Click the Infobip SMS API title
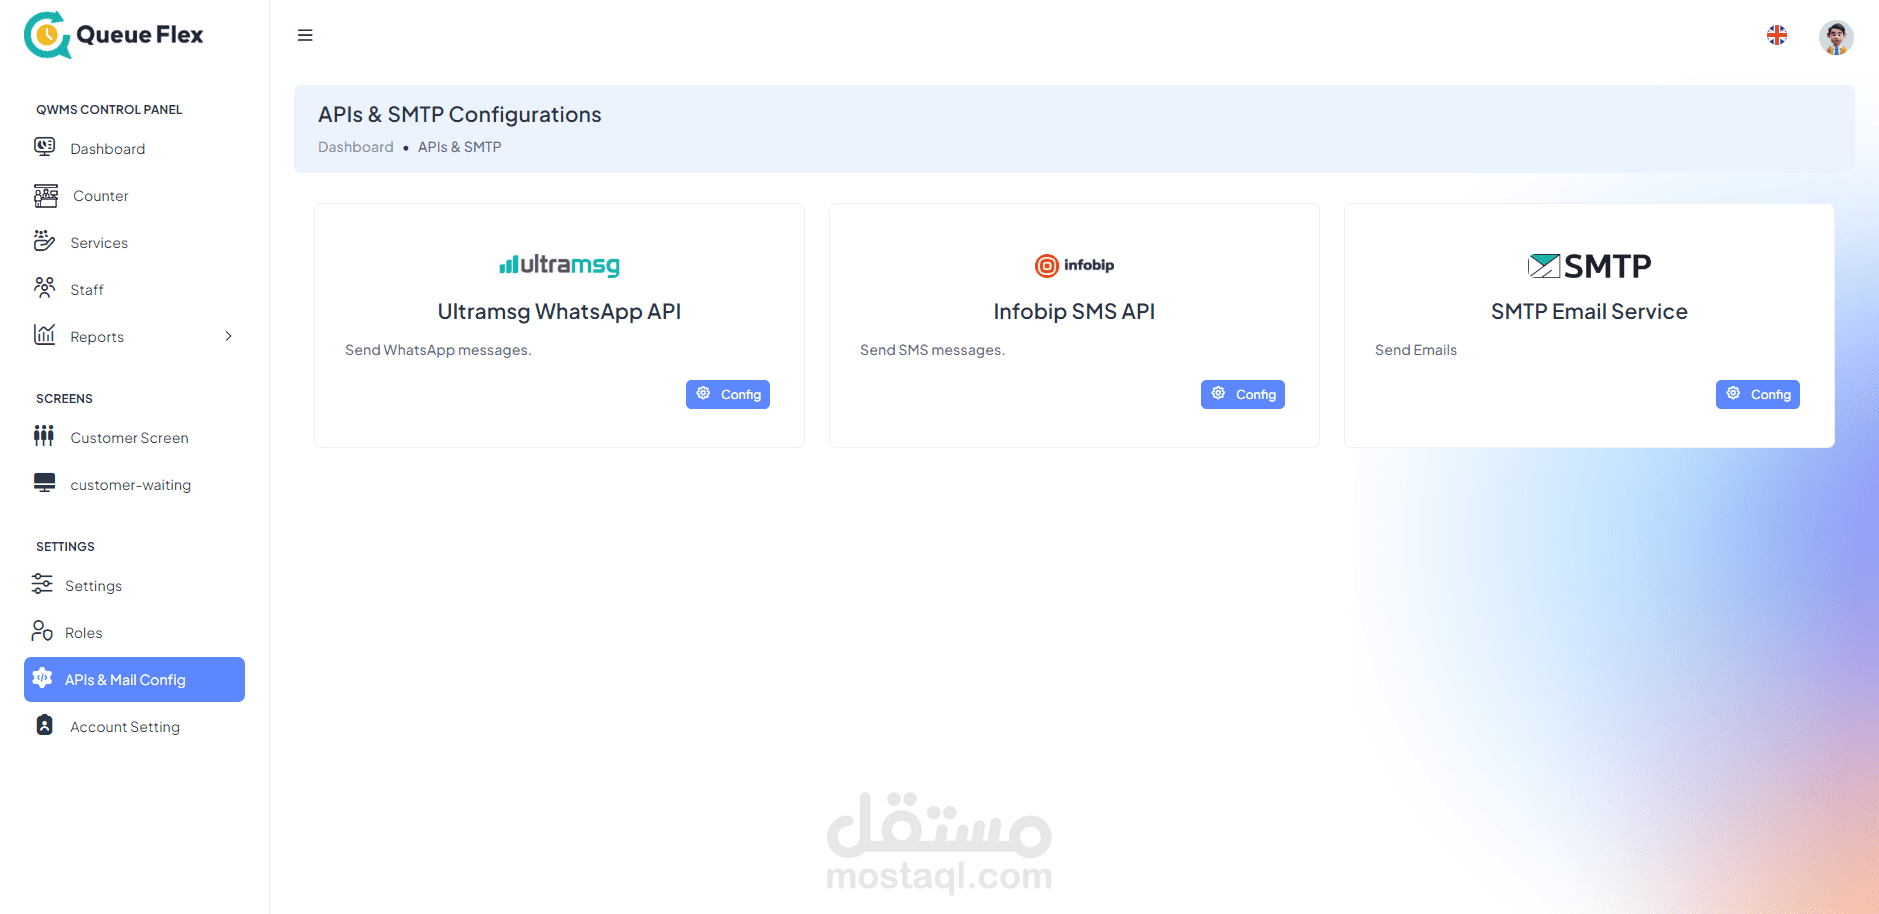1879x914 pixels. (x=1074, y=312)
